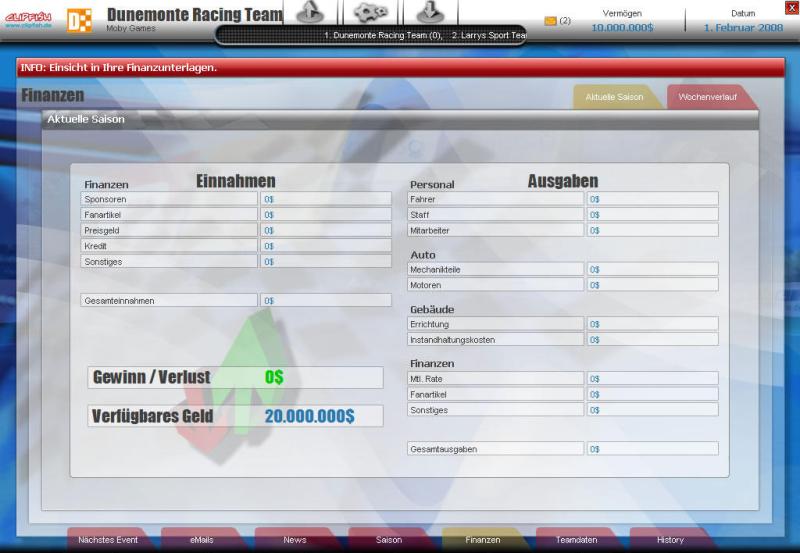Open the gears settings icon in top toolbar

click(x=370, y=12)
